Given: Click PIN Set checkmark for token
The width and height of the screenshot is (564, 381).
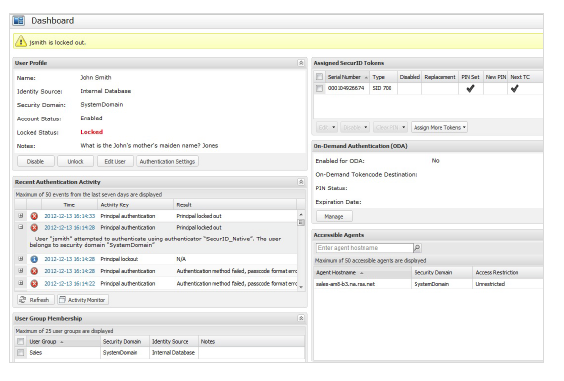Looking at the screenshot, I should (470, 88).
